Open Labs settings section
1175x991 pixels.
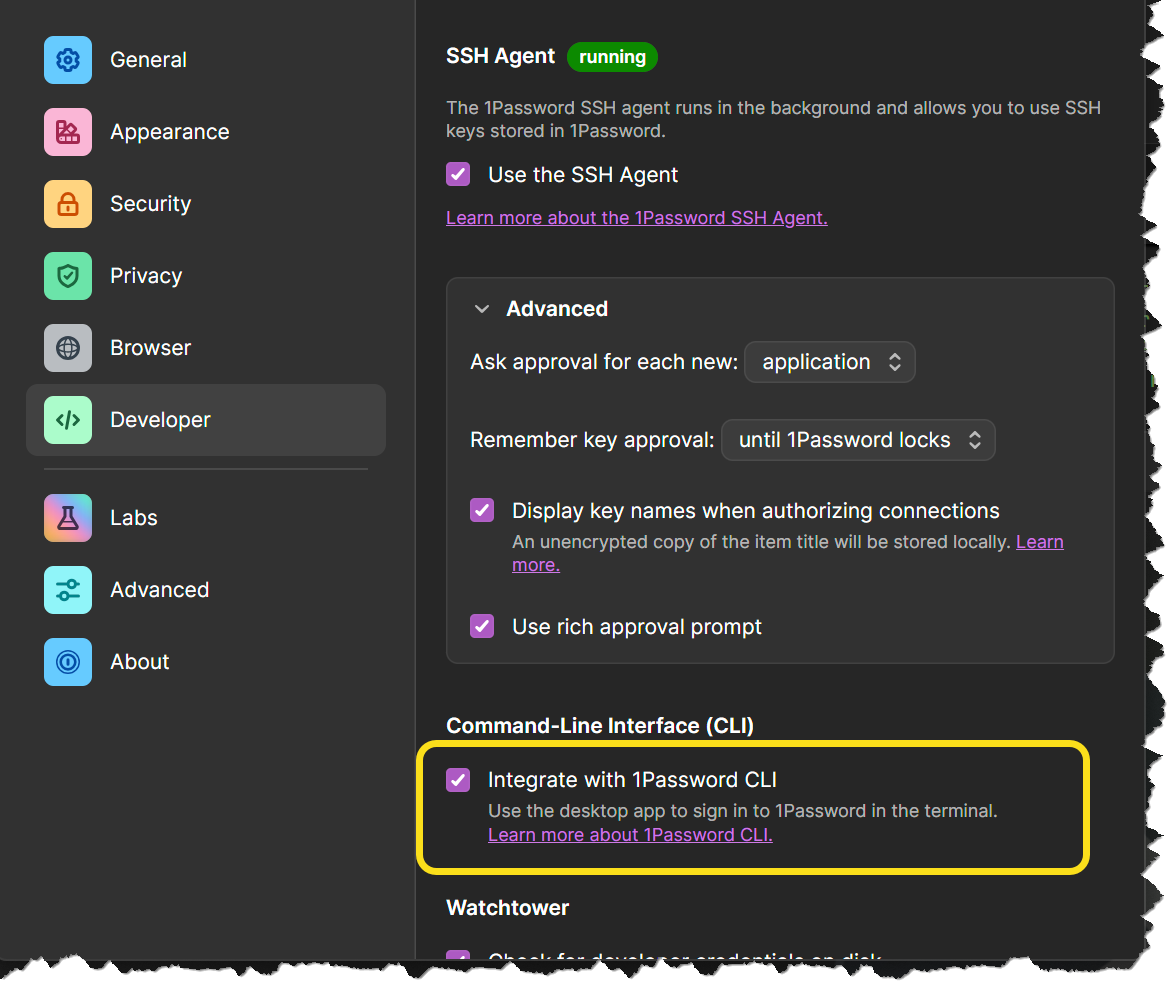[x=205, y=518]
